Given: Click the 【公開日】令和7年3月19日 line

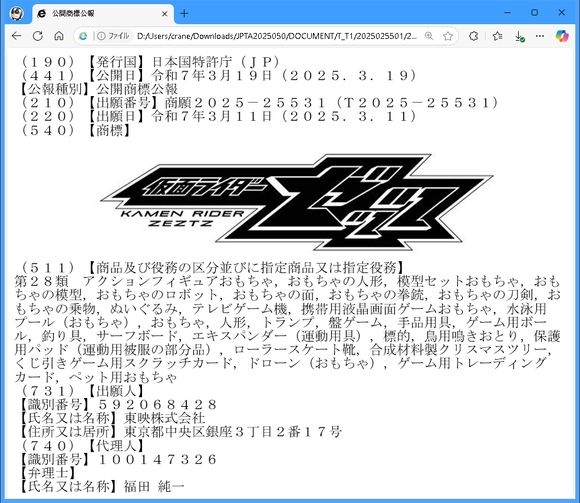Looking at the screenshot, I should (x=218, y=75).
